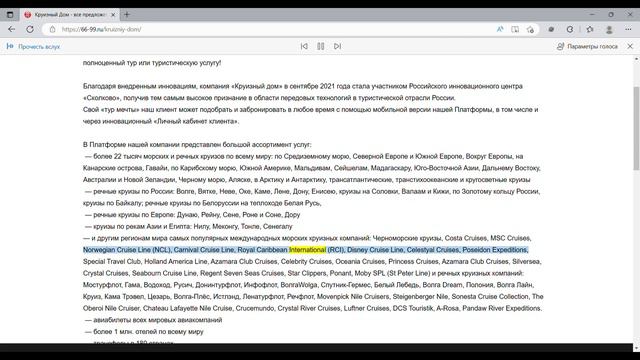Click the scrollbar up arrow
This screenshot has width=640, height=360.
pyautogui.click(x=636, y=59)
